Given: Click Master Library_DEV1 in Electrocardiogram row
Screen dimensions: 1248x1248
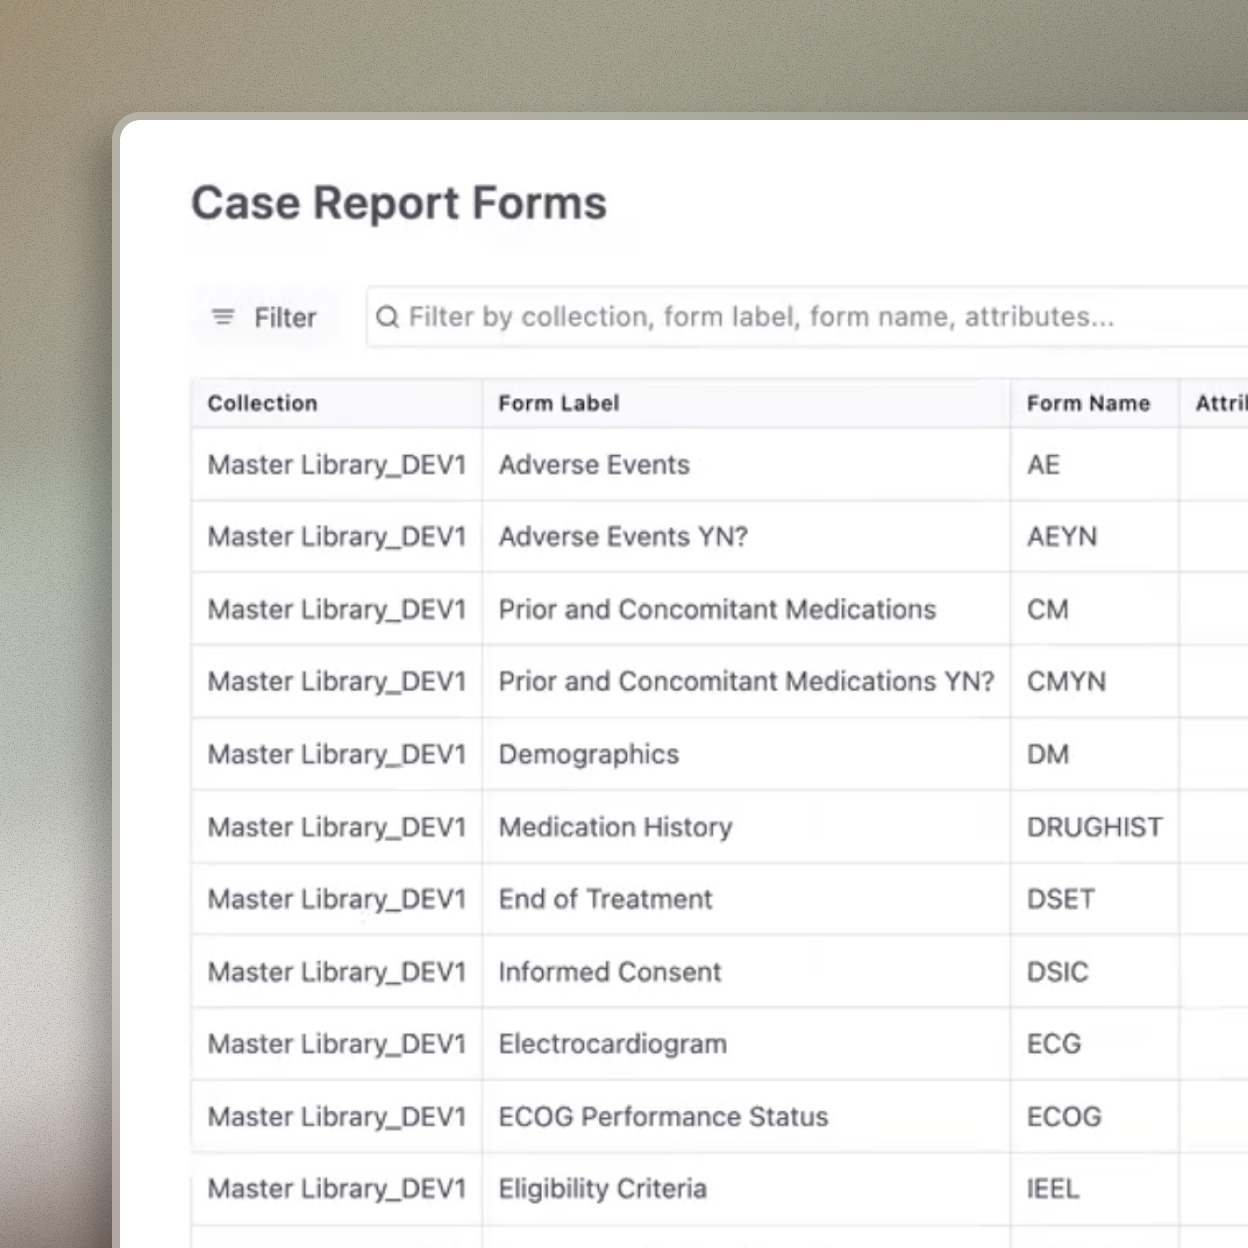Looking at the screenshot, I should point(337,1044).
